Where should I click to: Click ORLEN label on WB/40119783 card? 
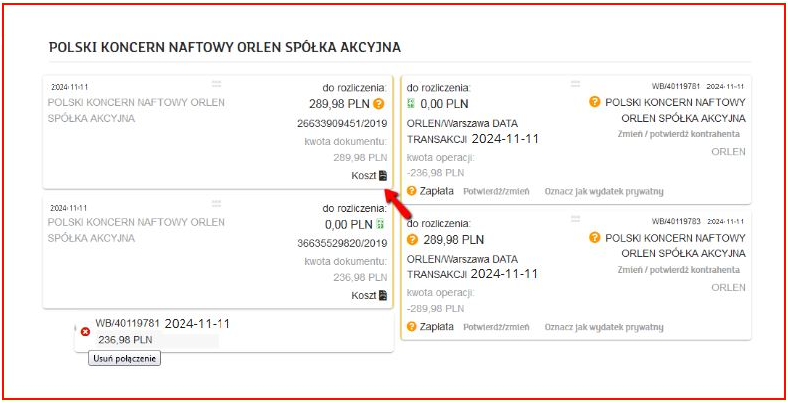tap(728, 287)
